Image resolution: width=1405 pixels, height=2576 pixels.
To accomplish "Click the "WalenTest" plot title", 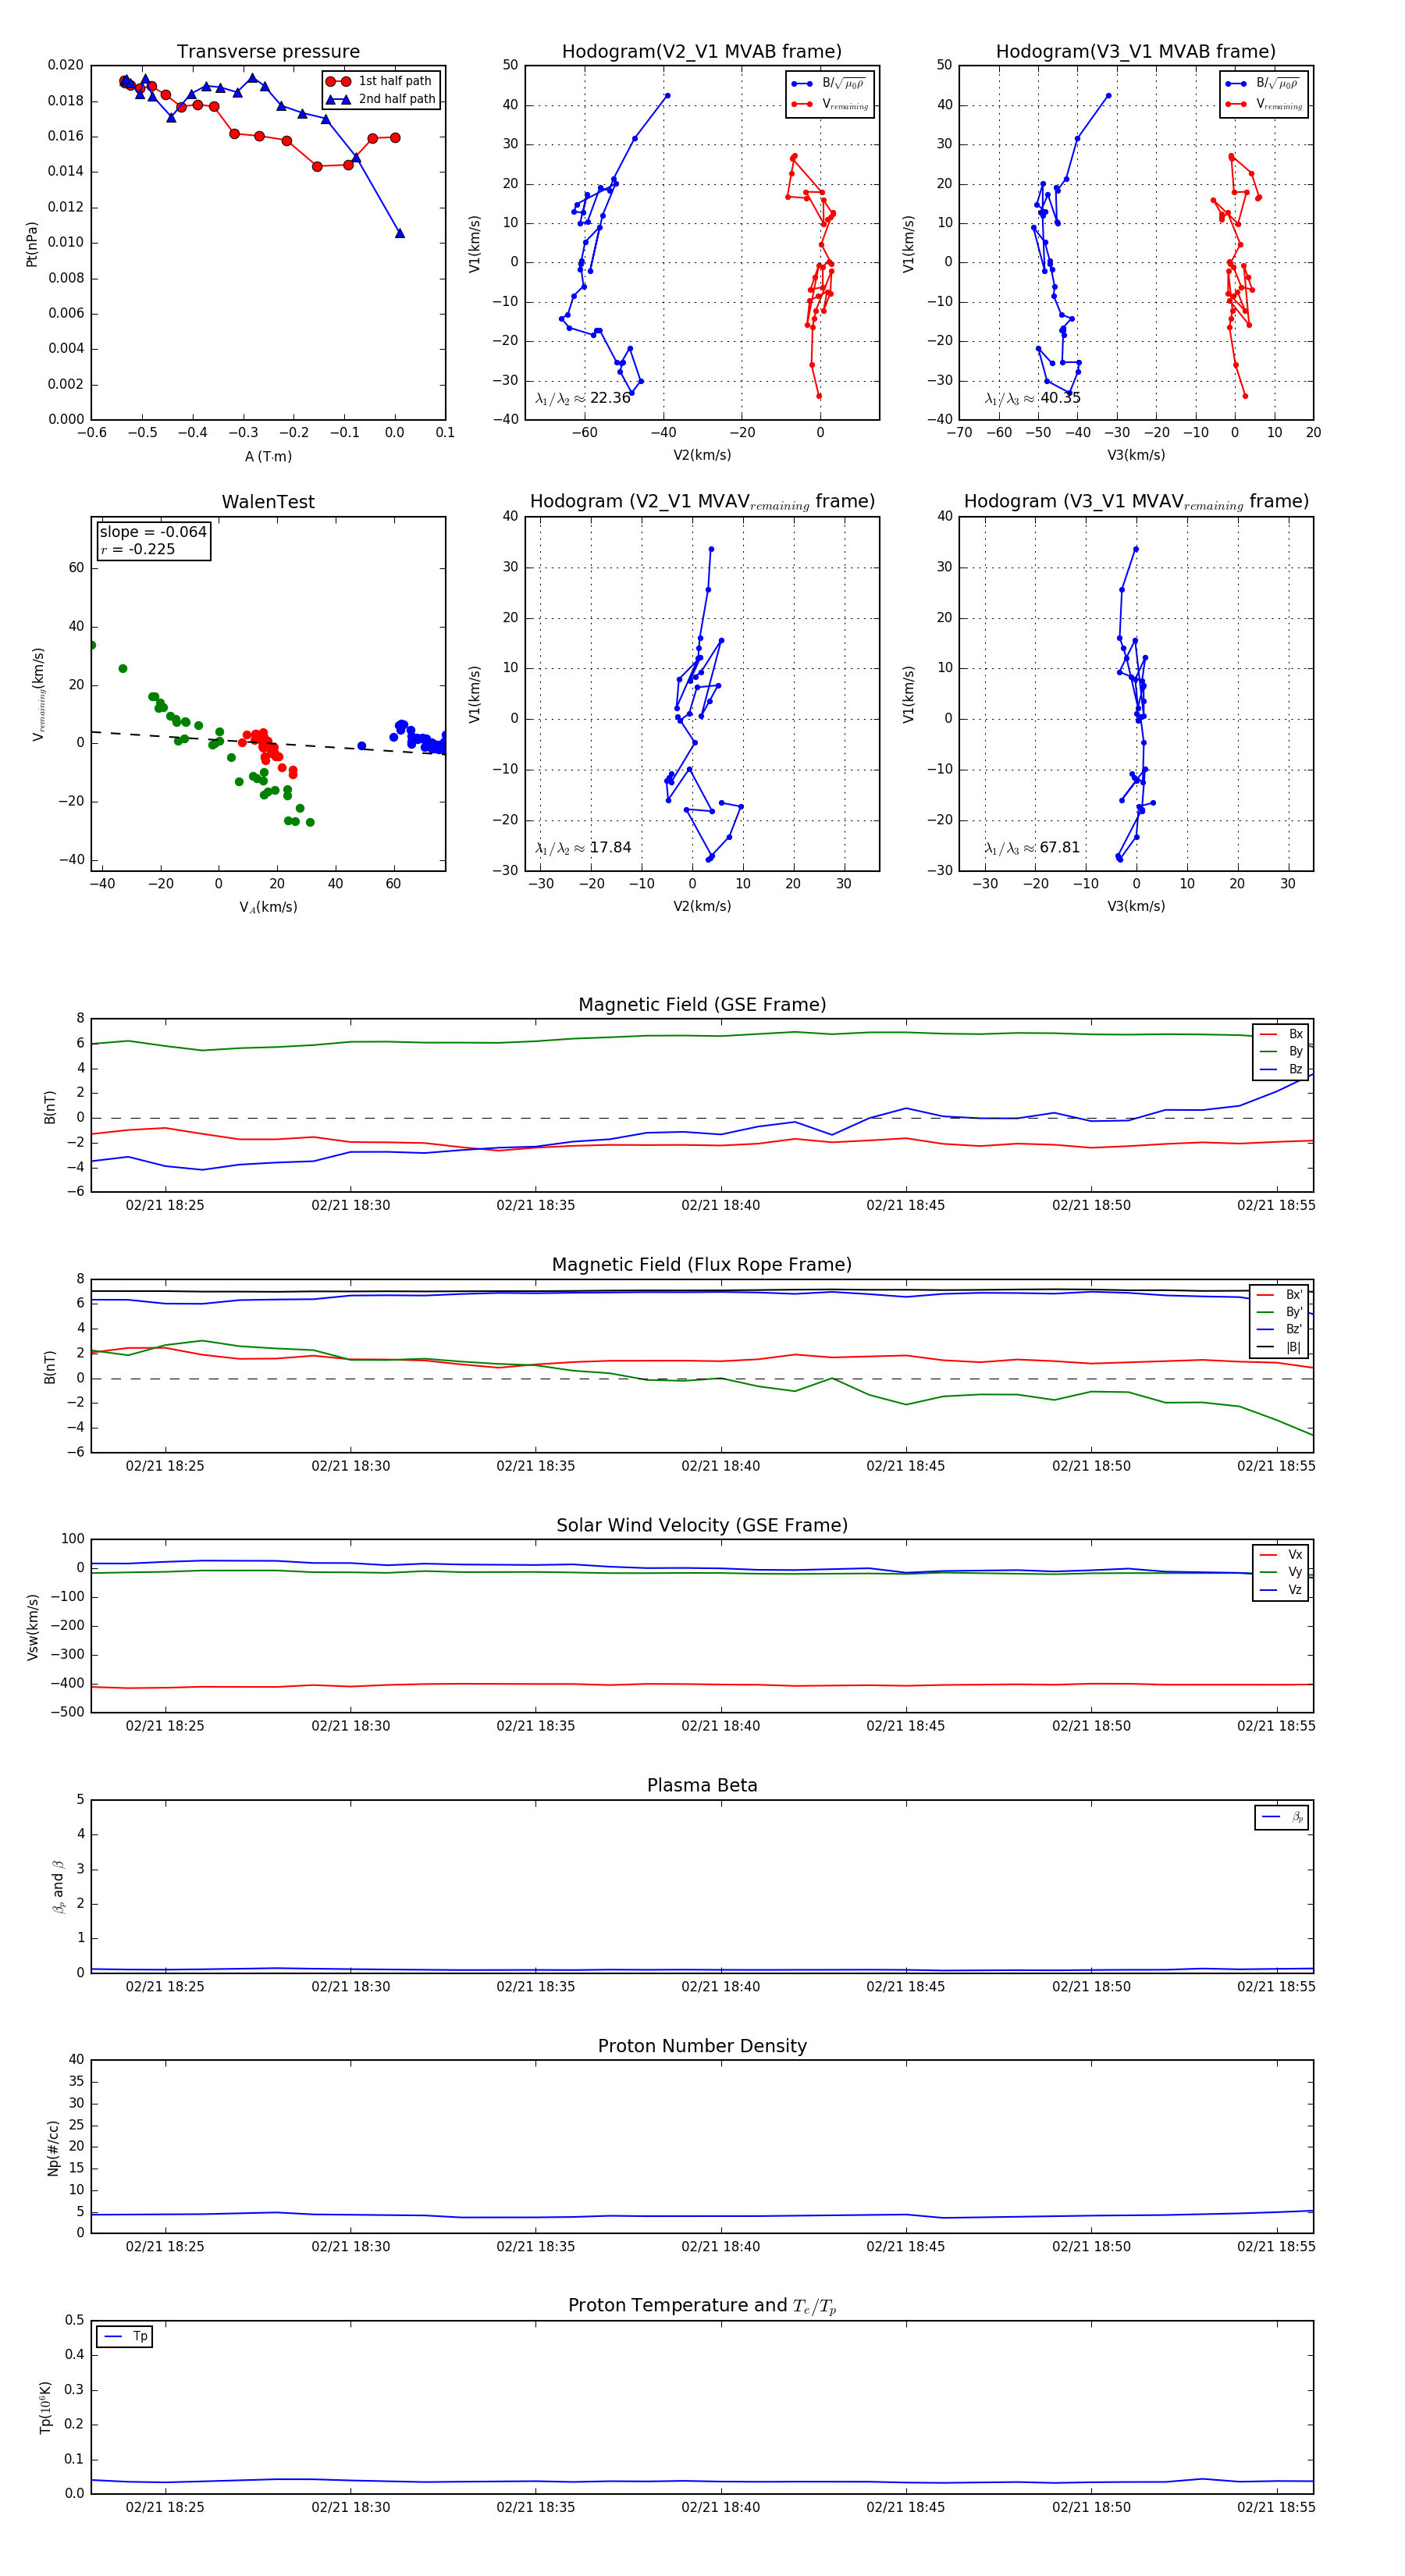I will tap(268, 502).
